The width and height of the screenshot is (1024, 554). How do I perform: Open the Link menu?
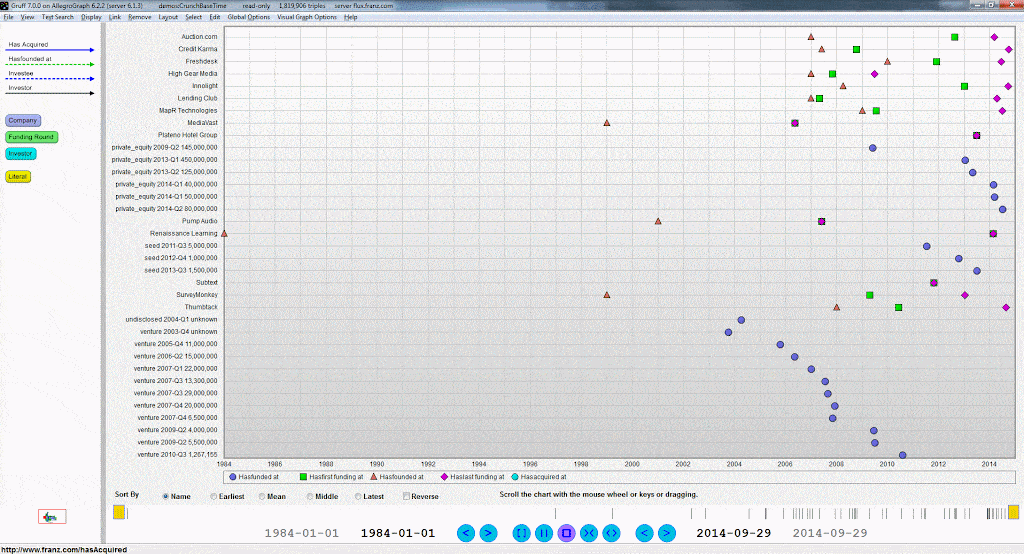[x=115, y=17]
